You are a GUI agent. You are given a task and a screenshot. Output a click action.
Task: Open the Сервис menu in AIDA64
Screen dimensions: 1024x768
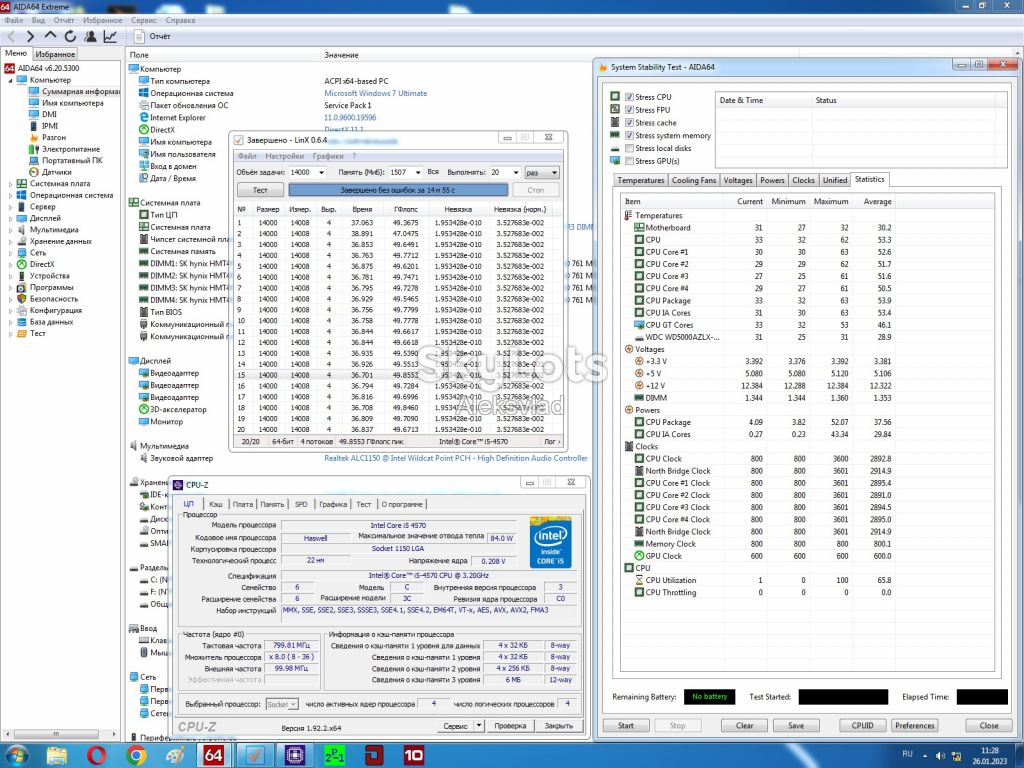pos(144,20)
